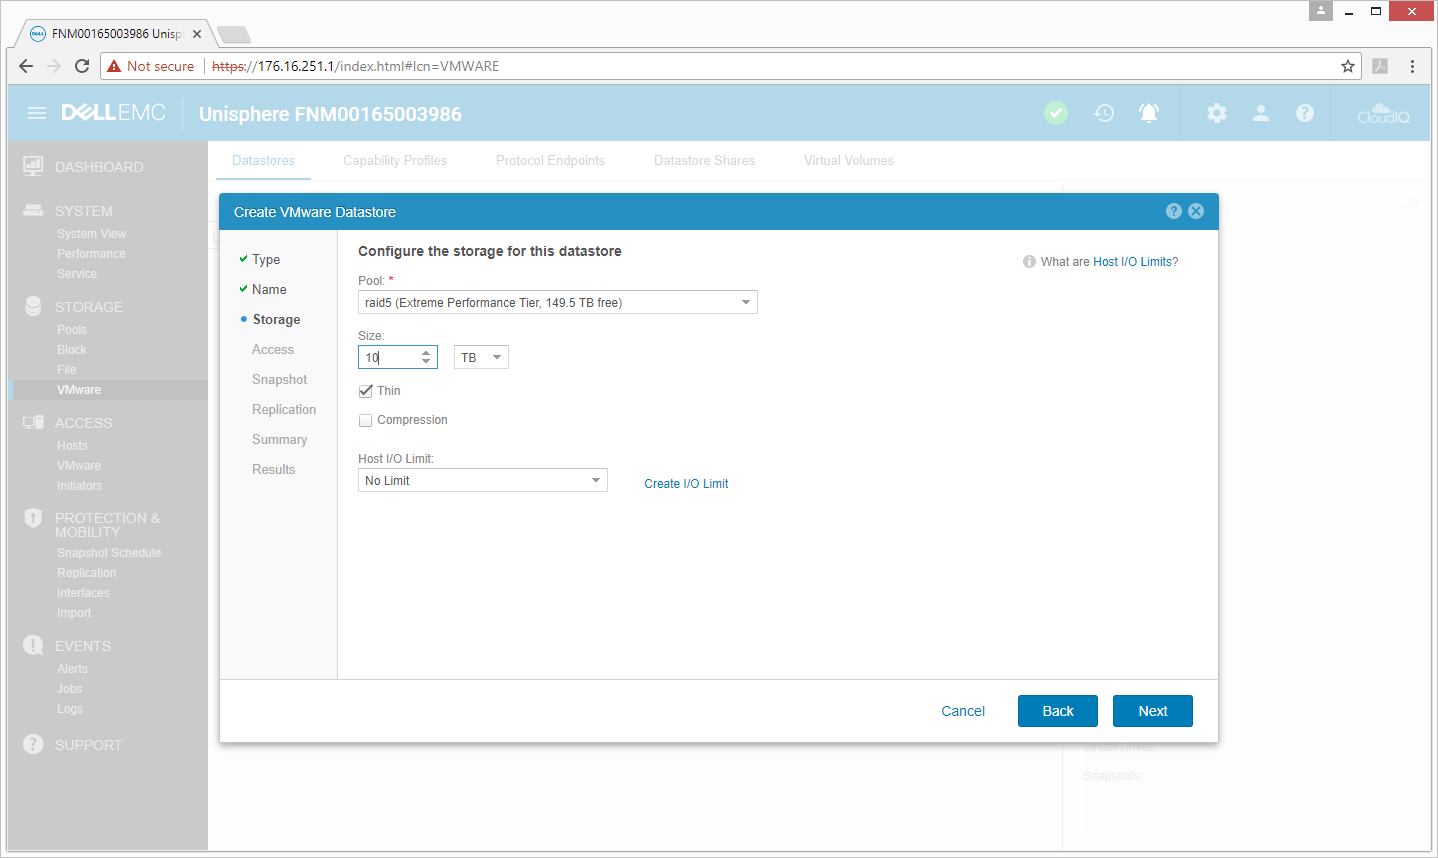1438x858 pixels.
Task: Open Hosts under Access
Action: click(x=72, y=446)
